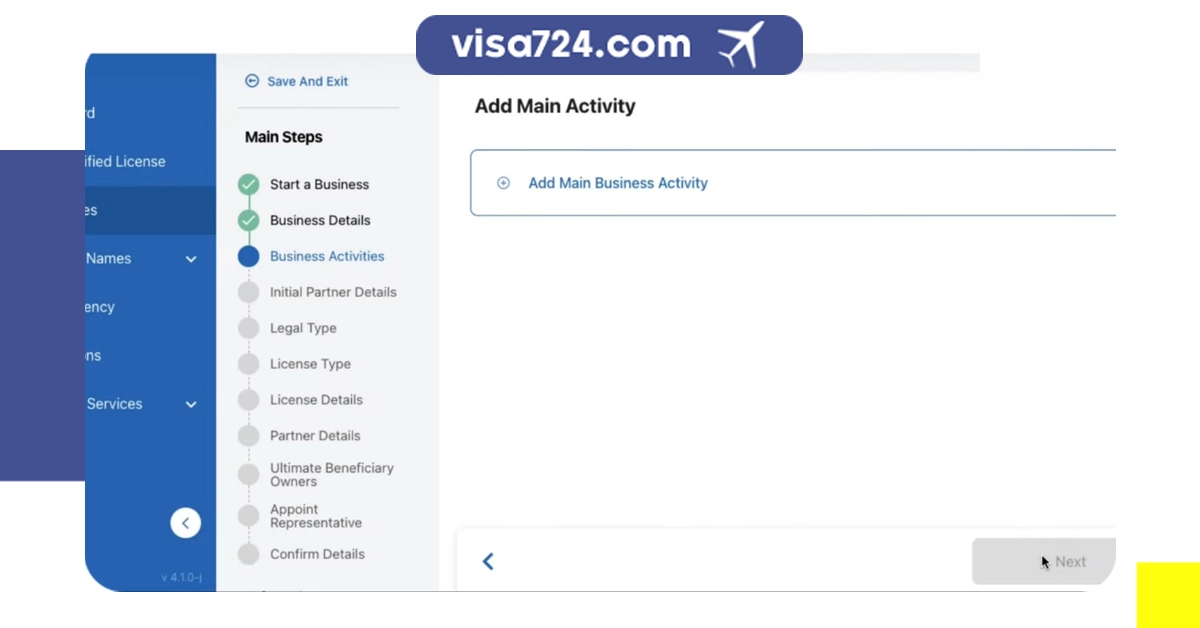This screenshot has height=628, width=1200.
Task: Click the blue Business Activities step circle
Action: pyautogui.click(x=248, y=256)
